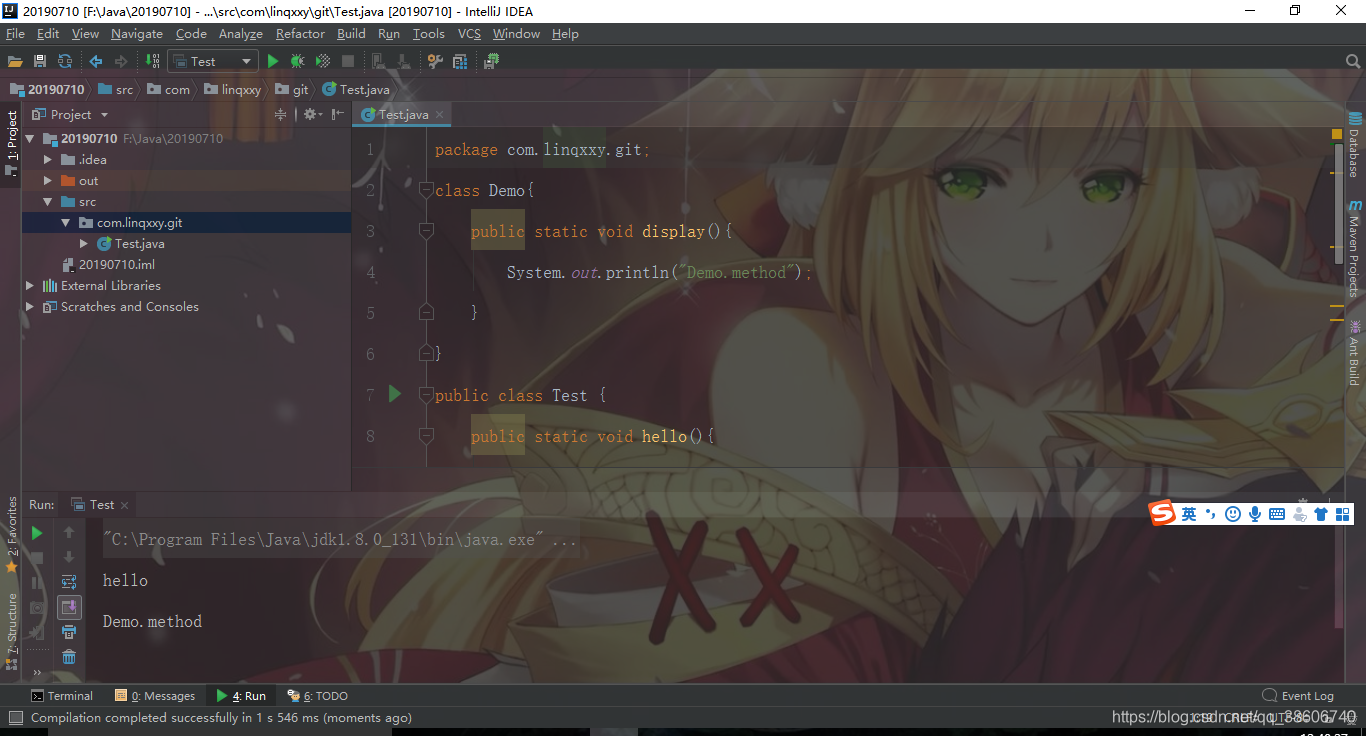Click the Open file toolbar icon
The height and width of the screenshot is (736, 1366).
[15, 61]
